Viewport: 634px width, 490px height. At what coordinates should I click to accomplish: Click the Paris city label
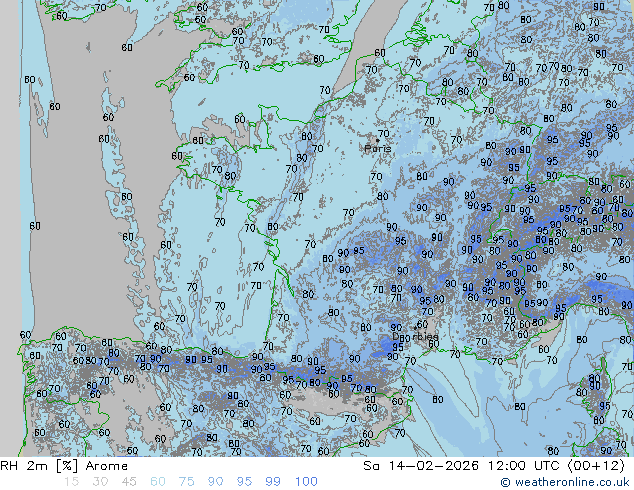pos(378,148)
